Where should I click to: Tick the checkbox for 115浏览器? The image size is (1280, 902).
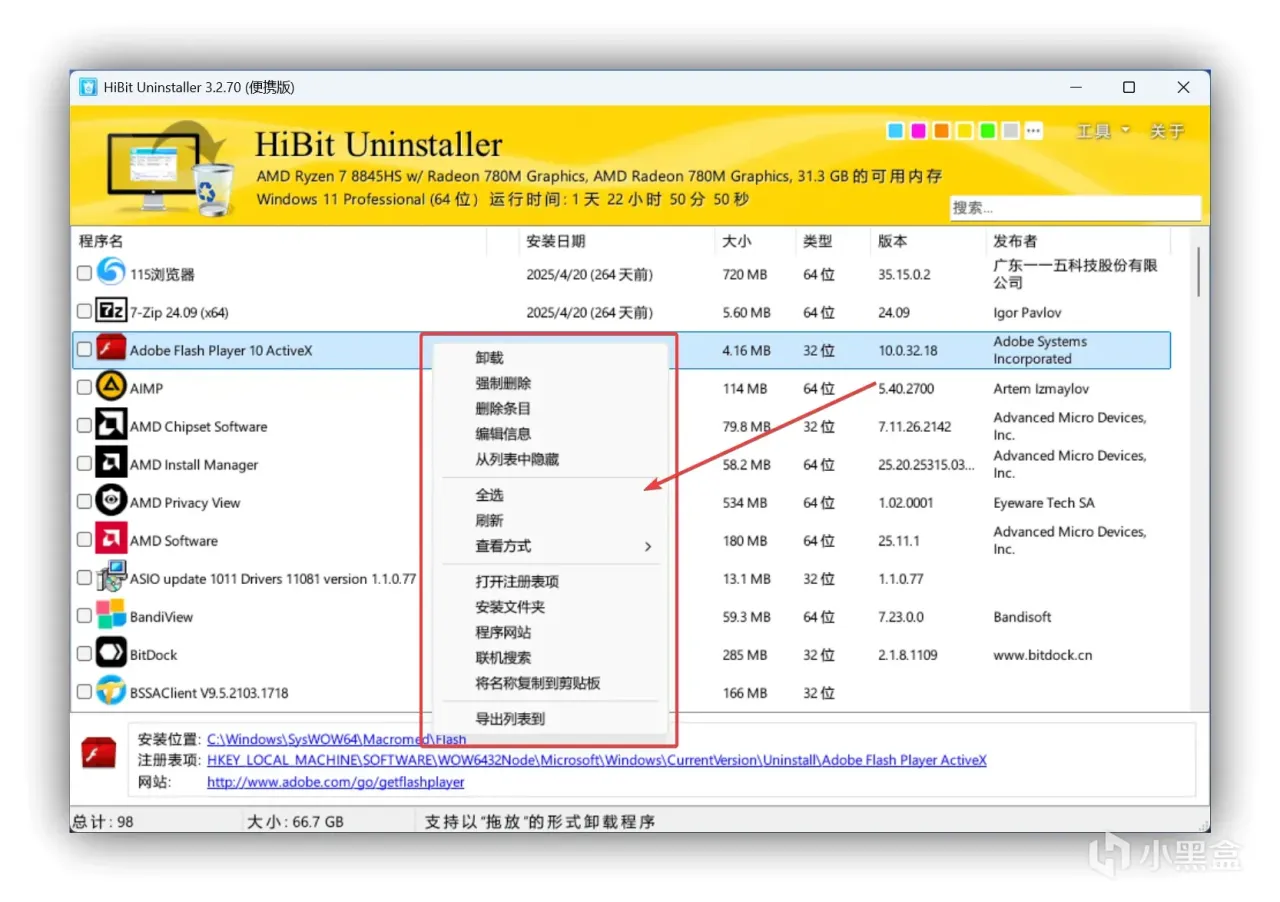pos(84,273)
